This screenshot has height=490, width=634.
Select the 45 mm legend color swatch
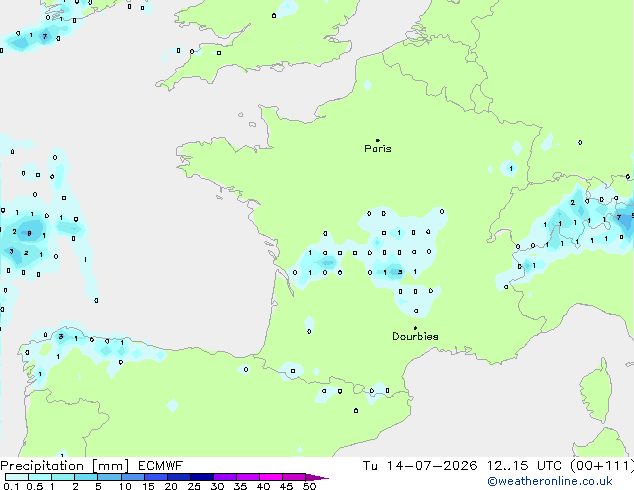(x=294, y=477)
